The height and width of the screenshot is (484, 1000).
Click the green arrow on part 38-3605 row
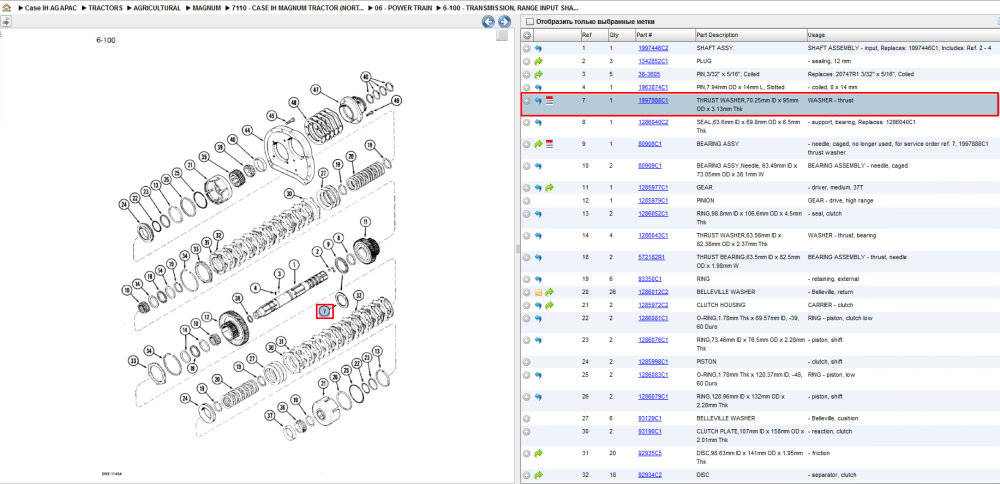(x=538, y=75)
